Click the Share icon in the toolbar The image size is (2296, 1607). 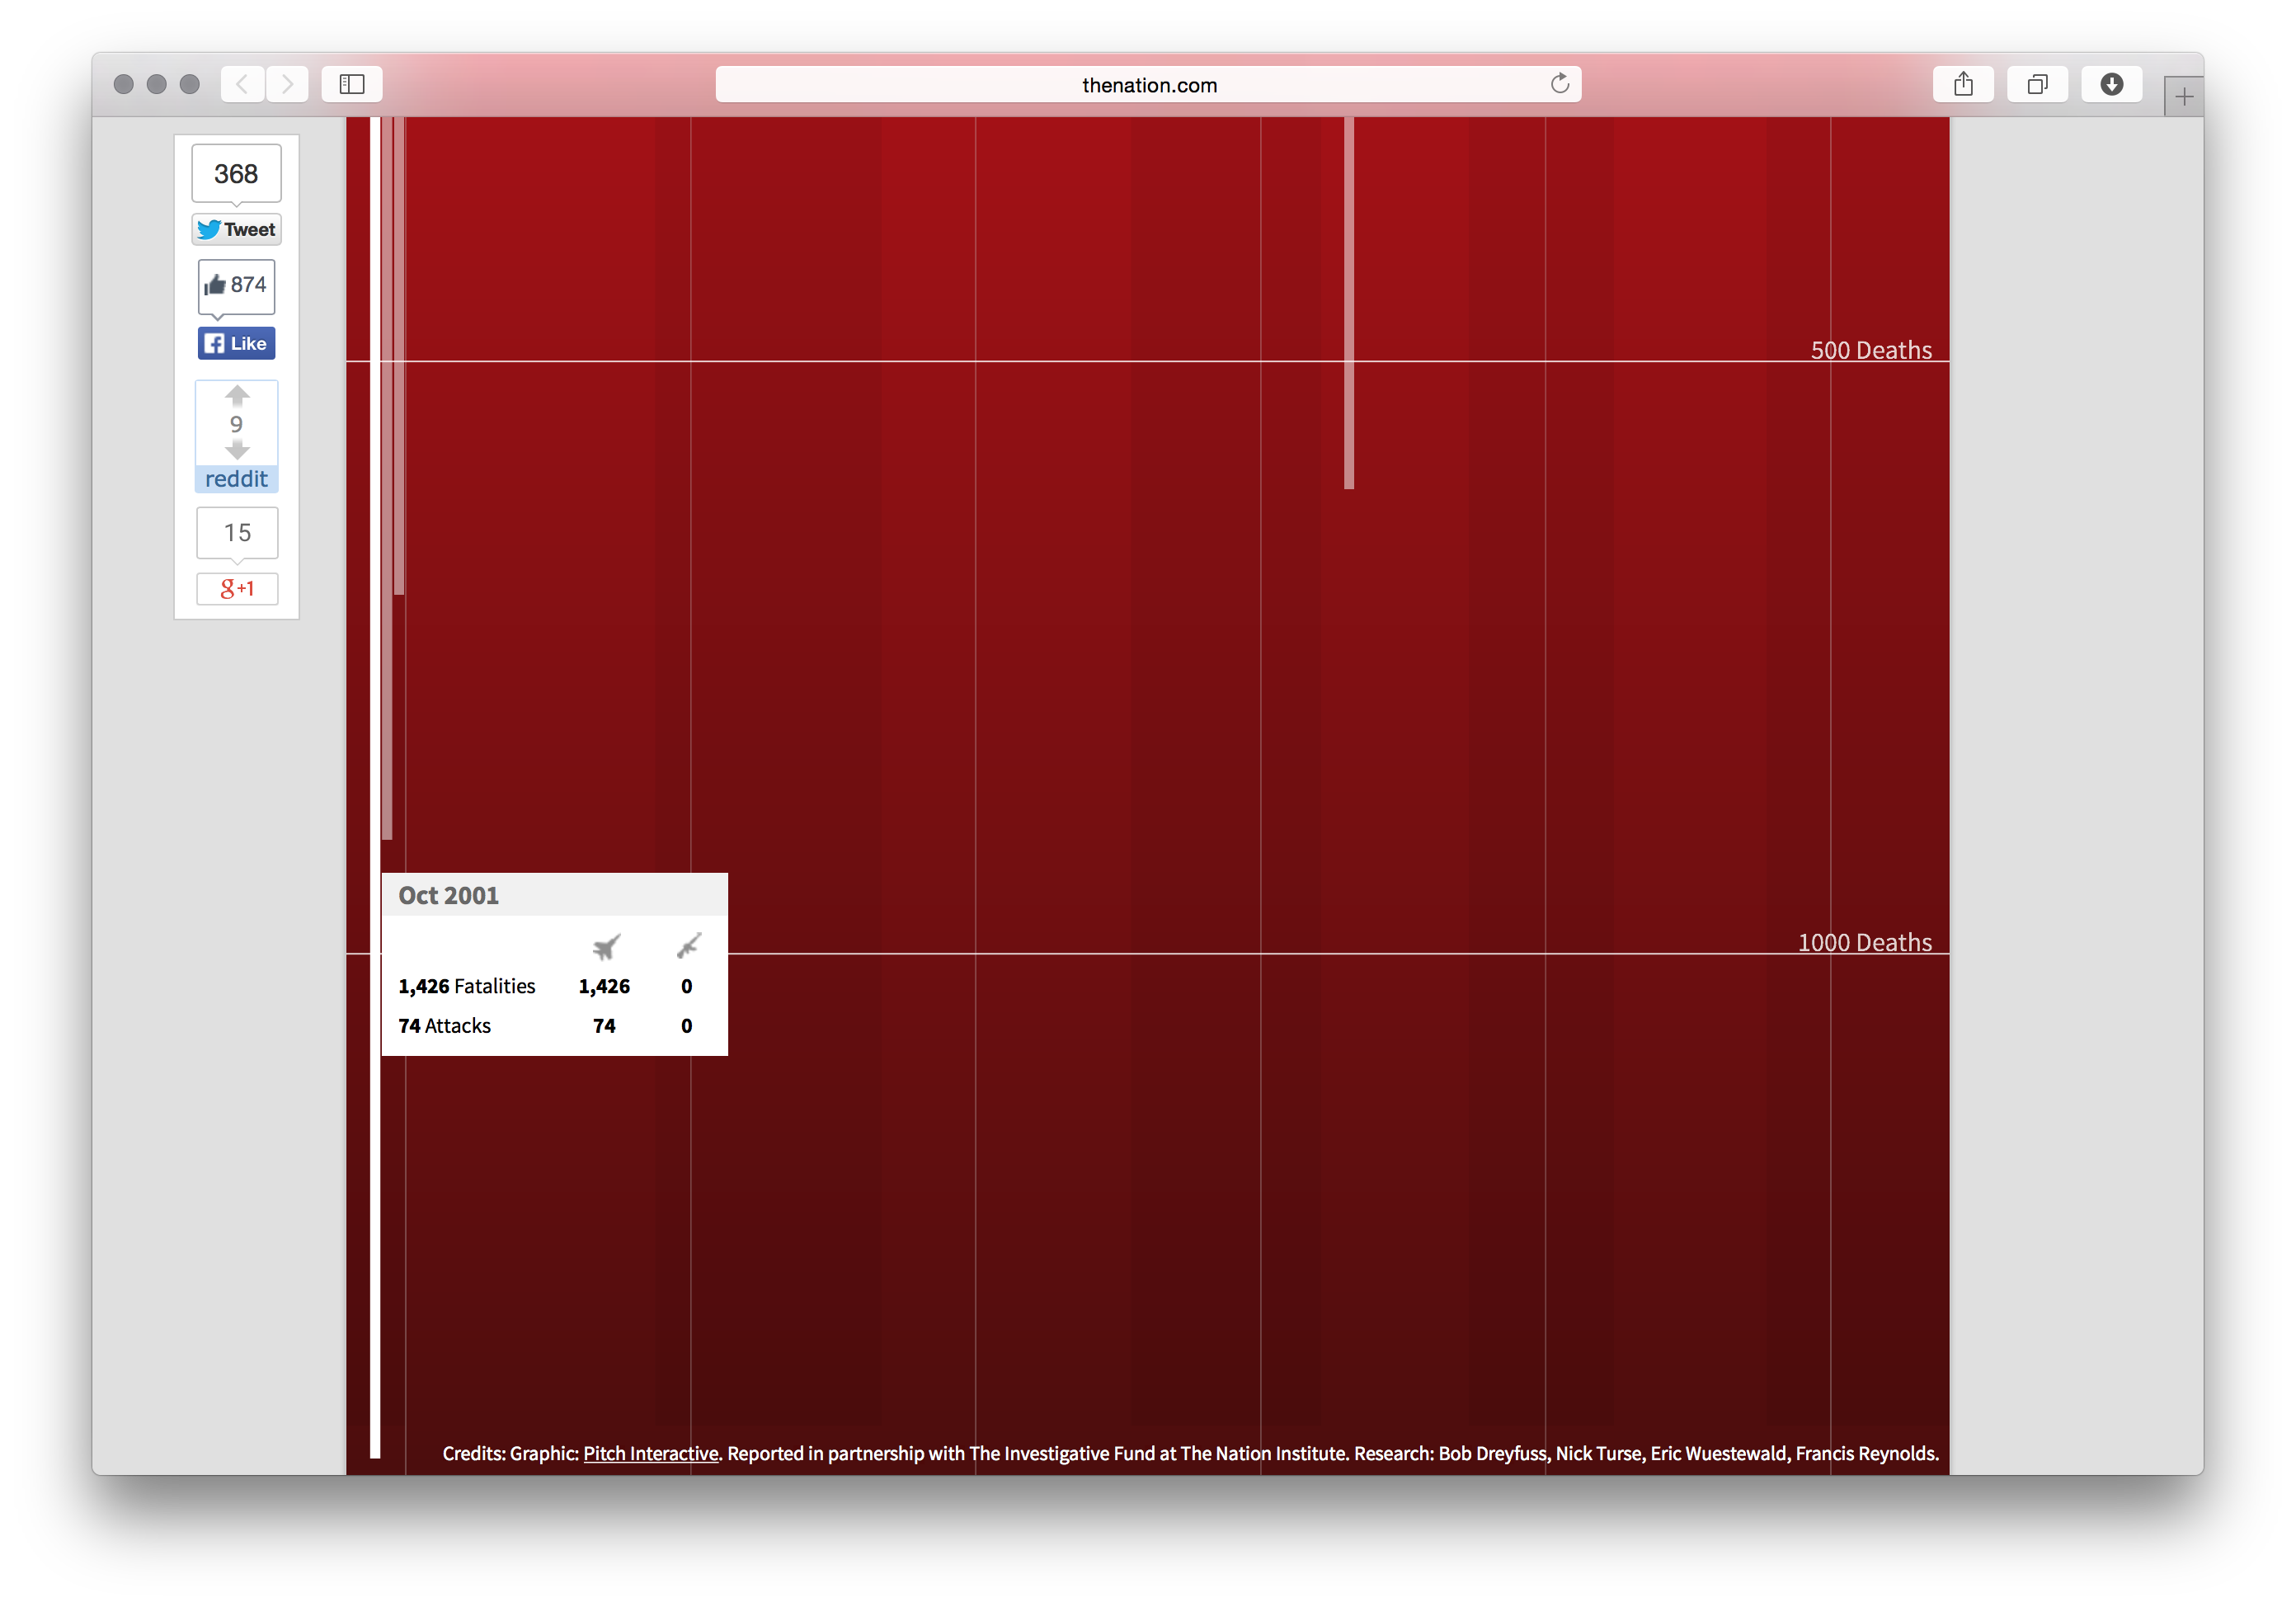[1963, 84]
